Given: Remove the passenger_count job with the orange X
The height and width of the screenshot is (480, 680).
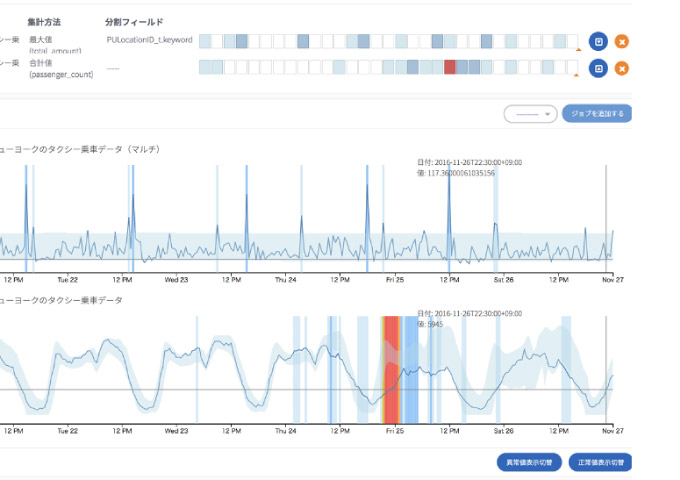Looking at the screenshot, I should point(622,69).
